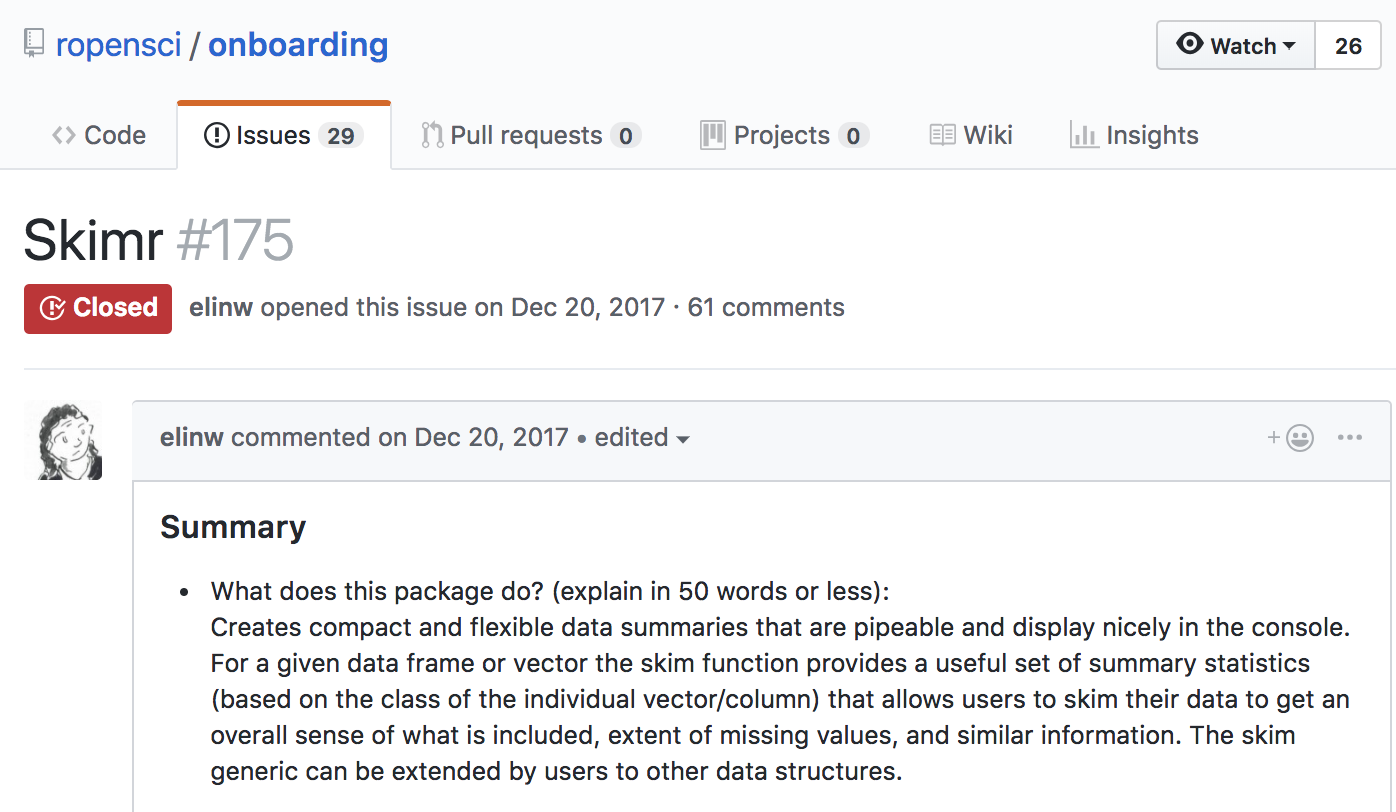Open the ropensci organization link

[x=118, y=45]
